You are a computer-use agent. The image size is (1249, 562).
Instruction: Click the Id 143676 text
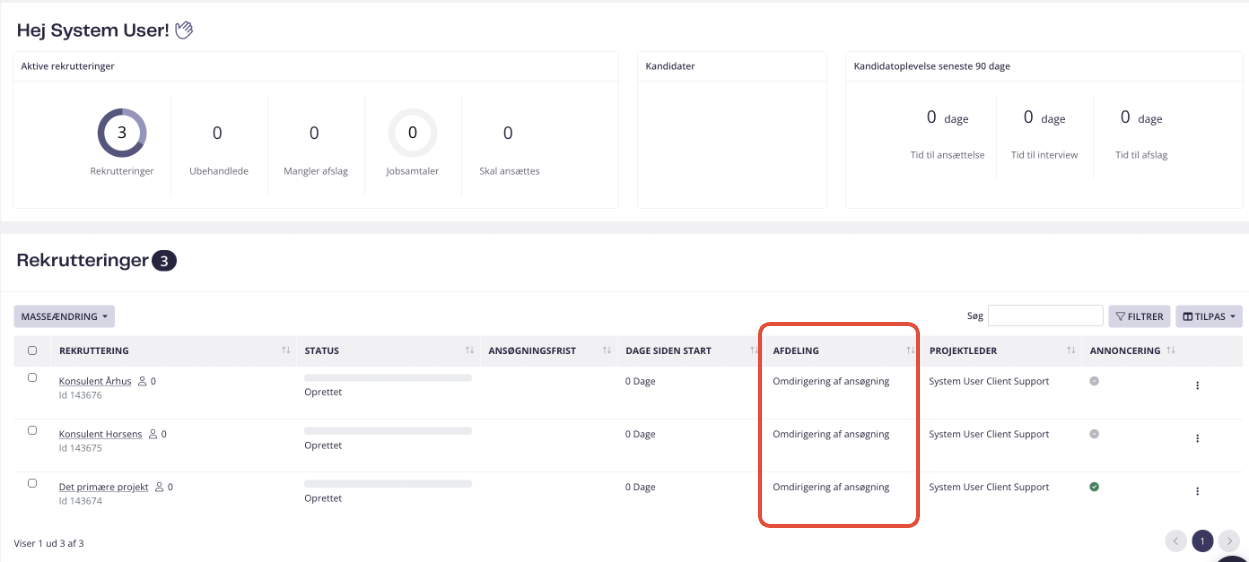coord(79,396)
